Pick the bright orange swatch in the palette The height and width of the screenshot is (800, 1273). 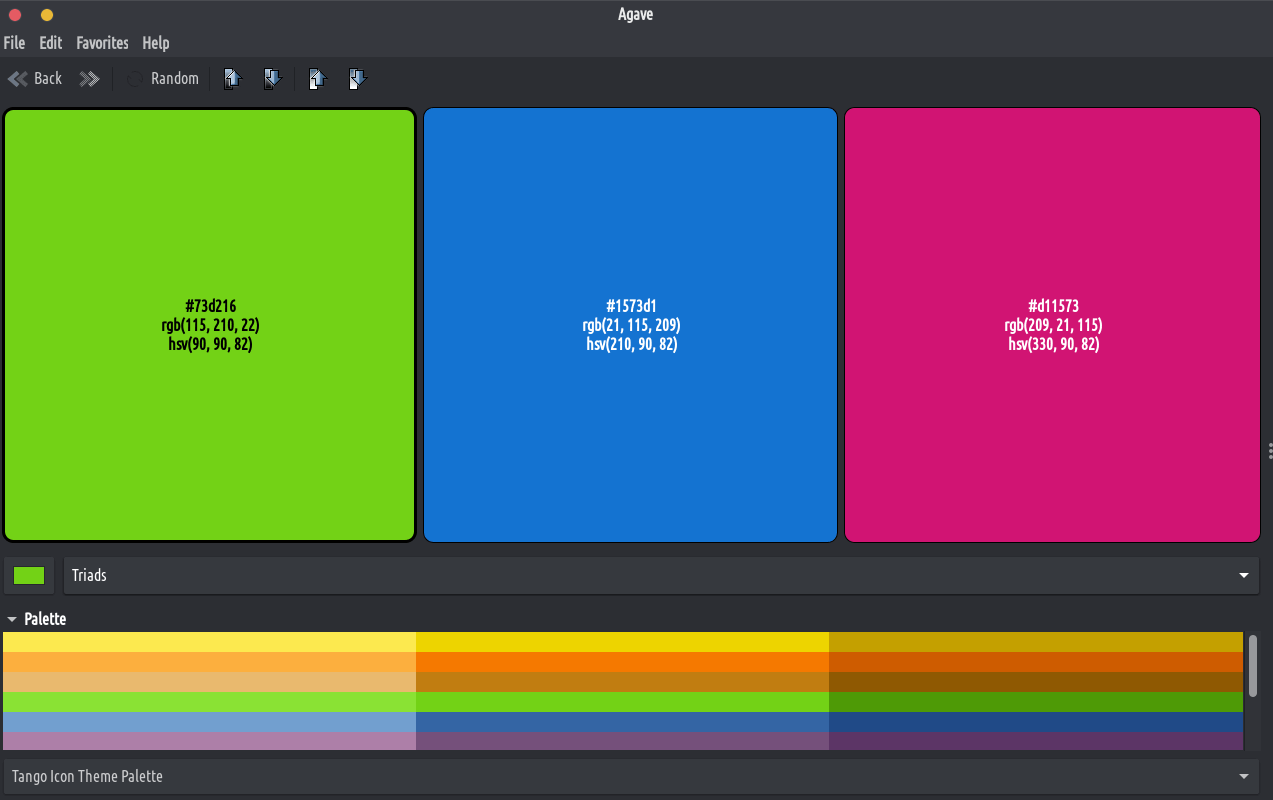point(622,662)
